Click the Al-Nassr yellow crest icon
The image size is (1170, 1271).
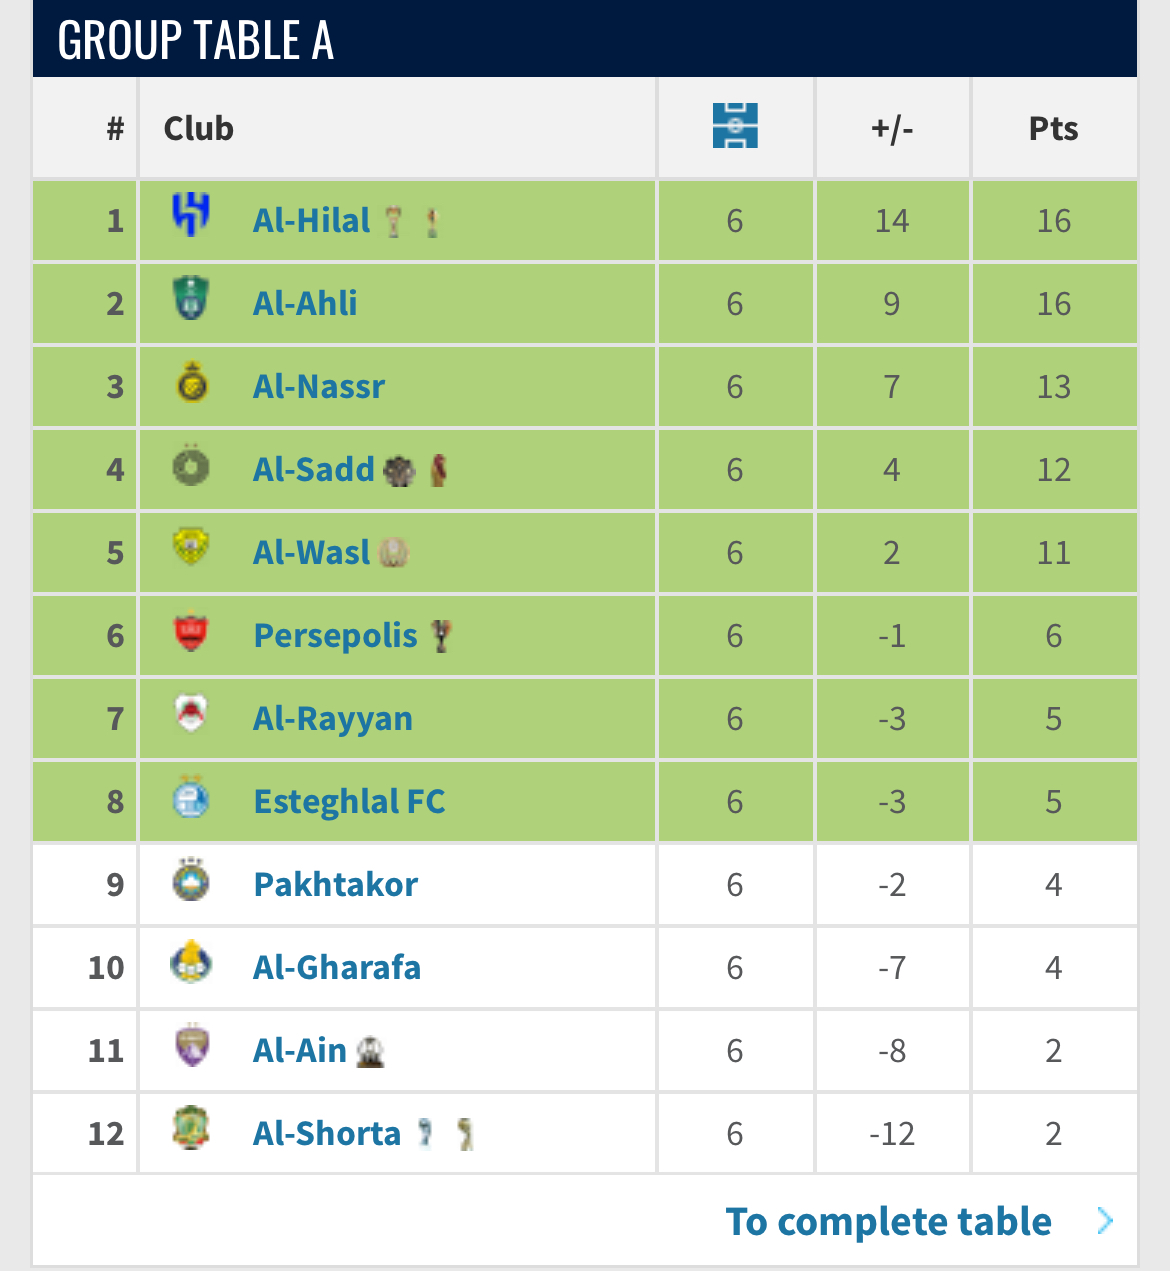coord(191,382)
